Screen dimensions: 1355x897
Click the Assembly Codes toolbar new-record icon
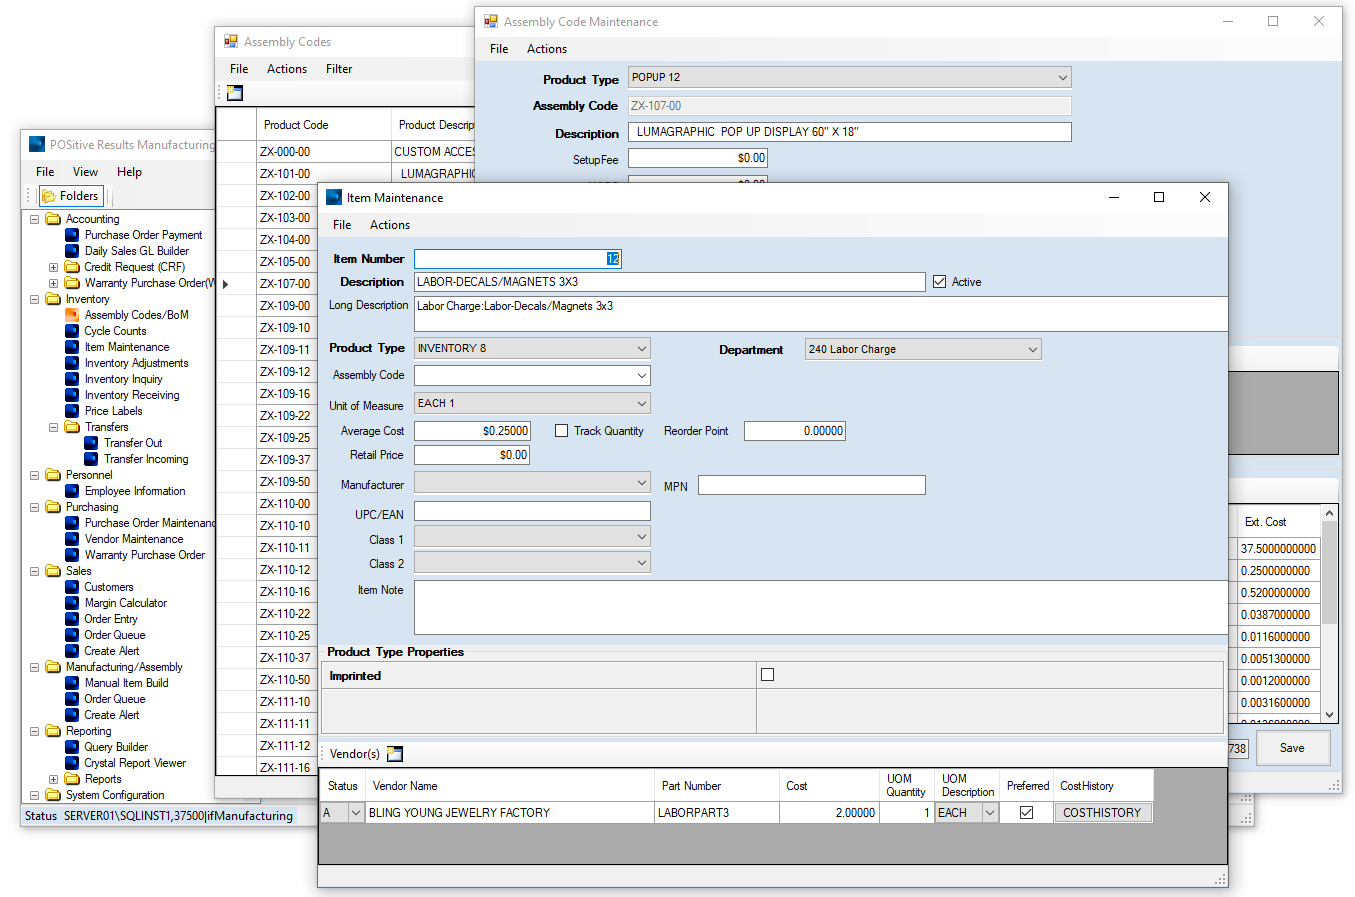point(235,93)
